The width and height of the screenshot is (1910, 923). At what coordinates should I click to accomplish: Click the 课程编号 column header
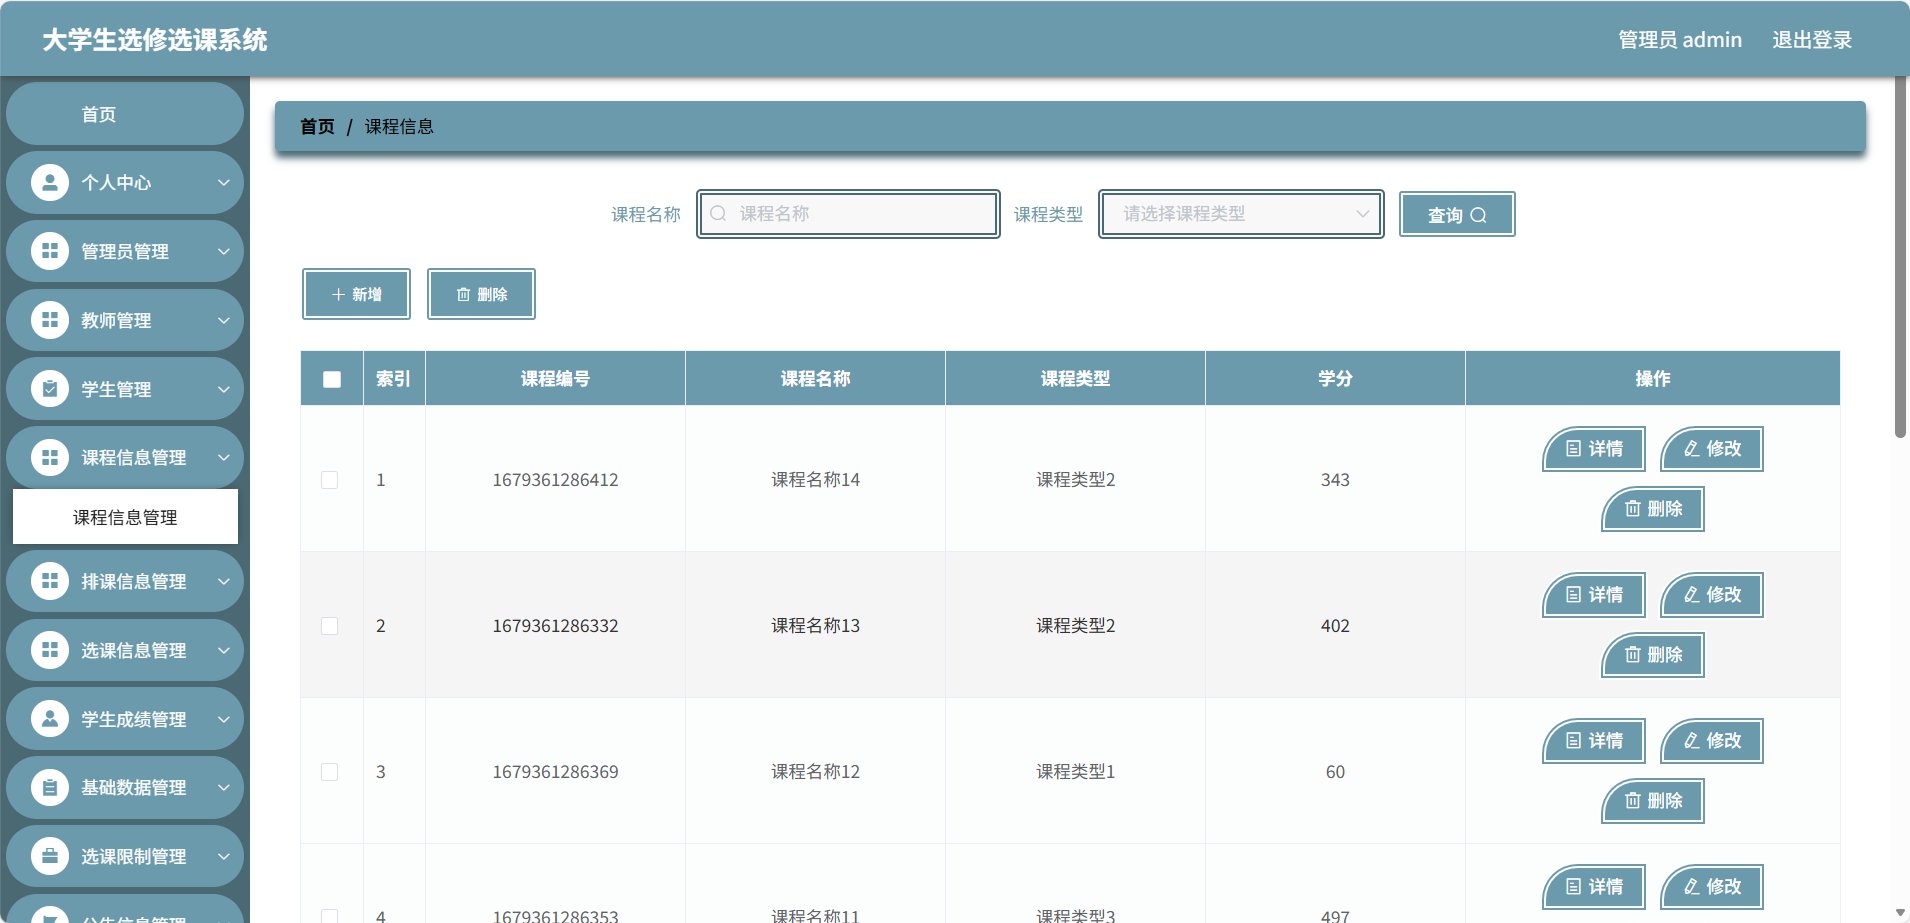[x=555, y=379]
